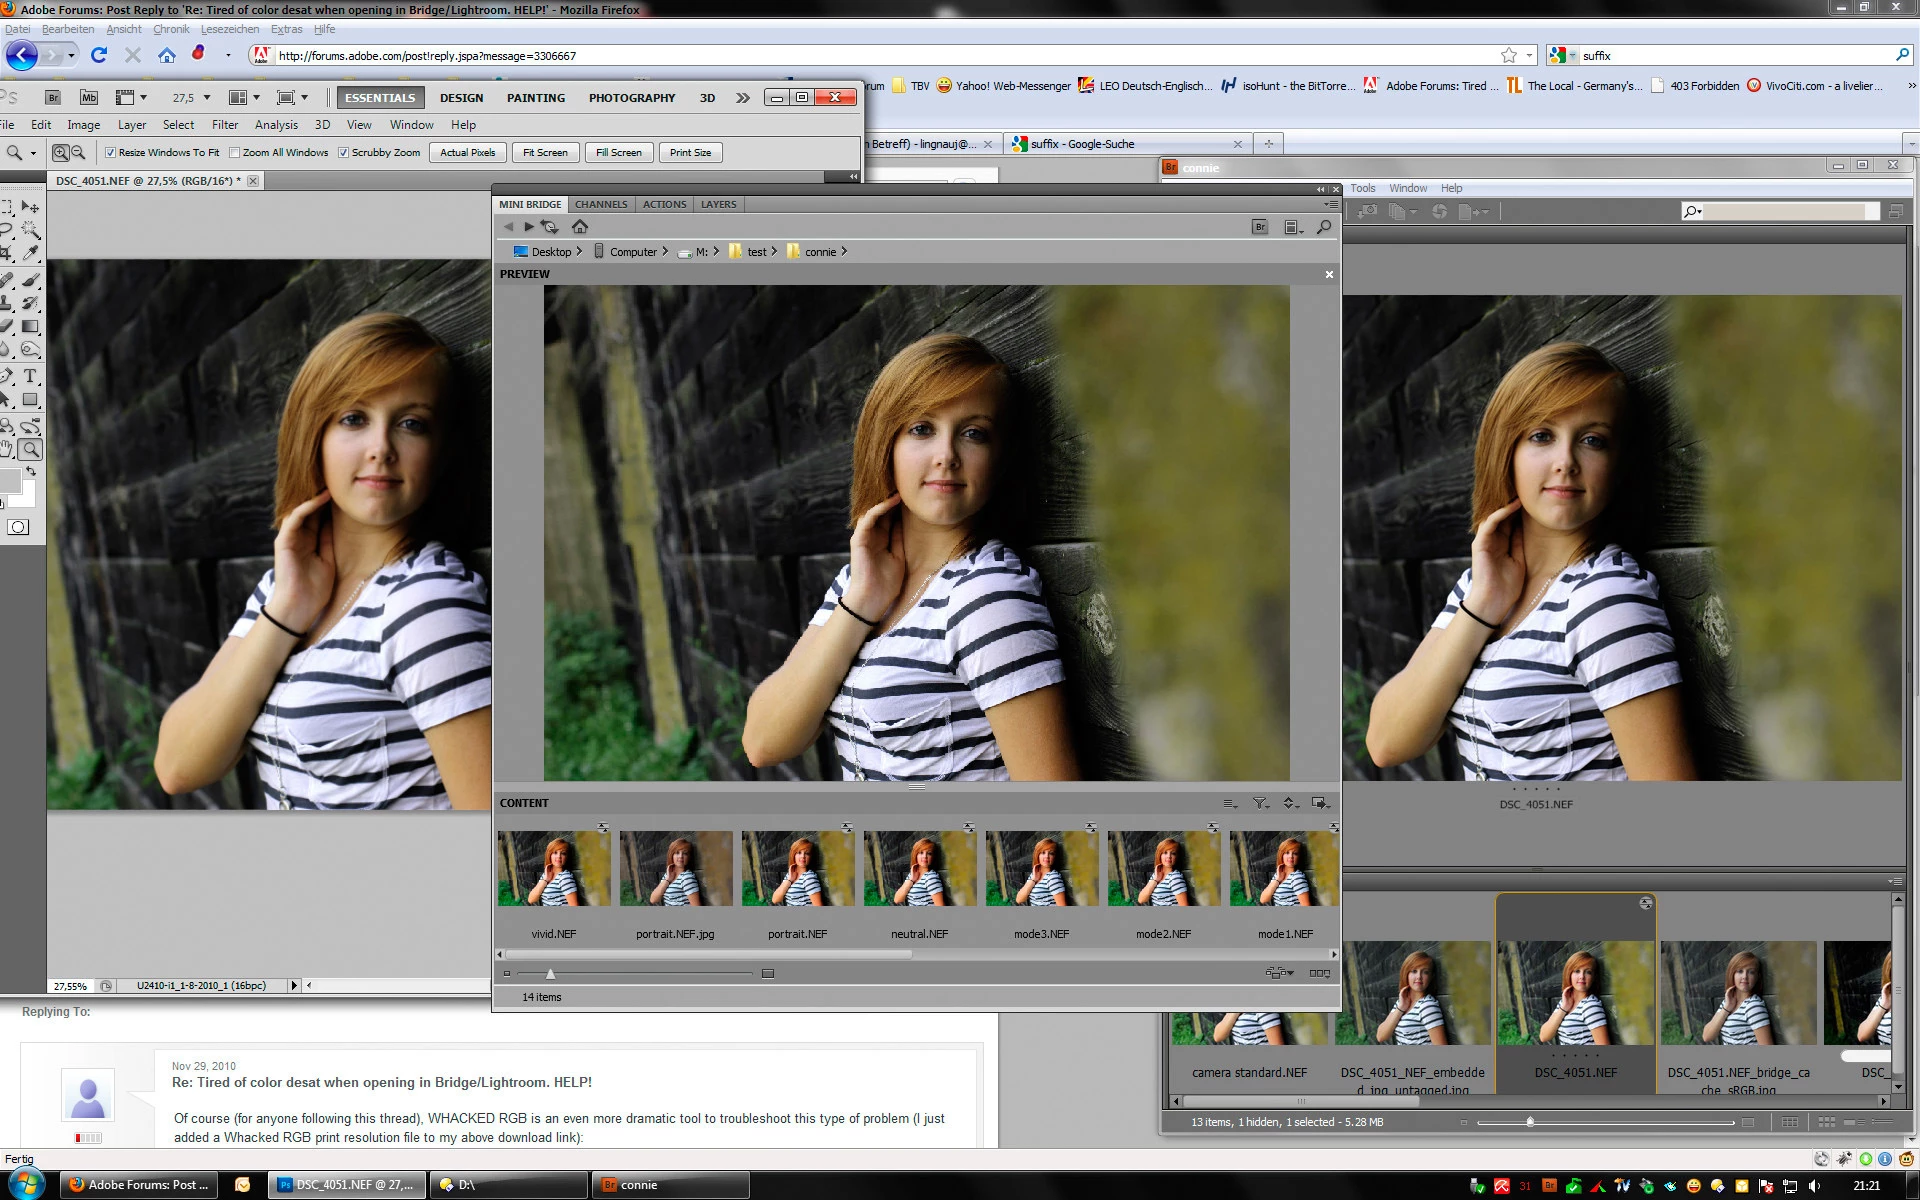The height and width of the screenshot is (1200, 1920).
Task: Switch to the Channels tab
Action: [x=601, y=204]
